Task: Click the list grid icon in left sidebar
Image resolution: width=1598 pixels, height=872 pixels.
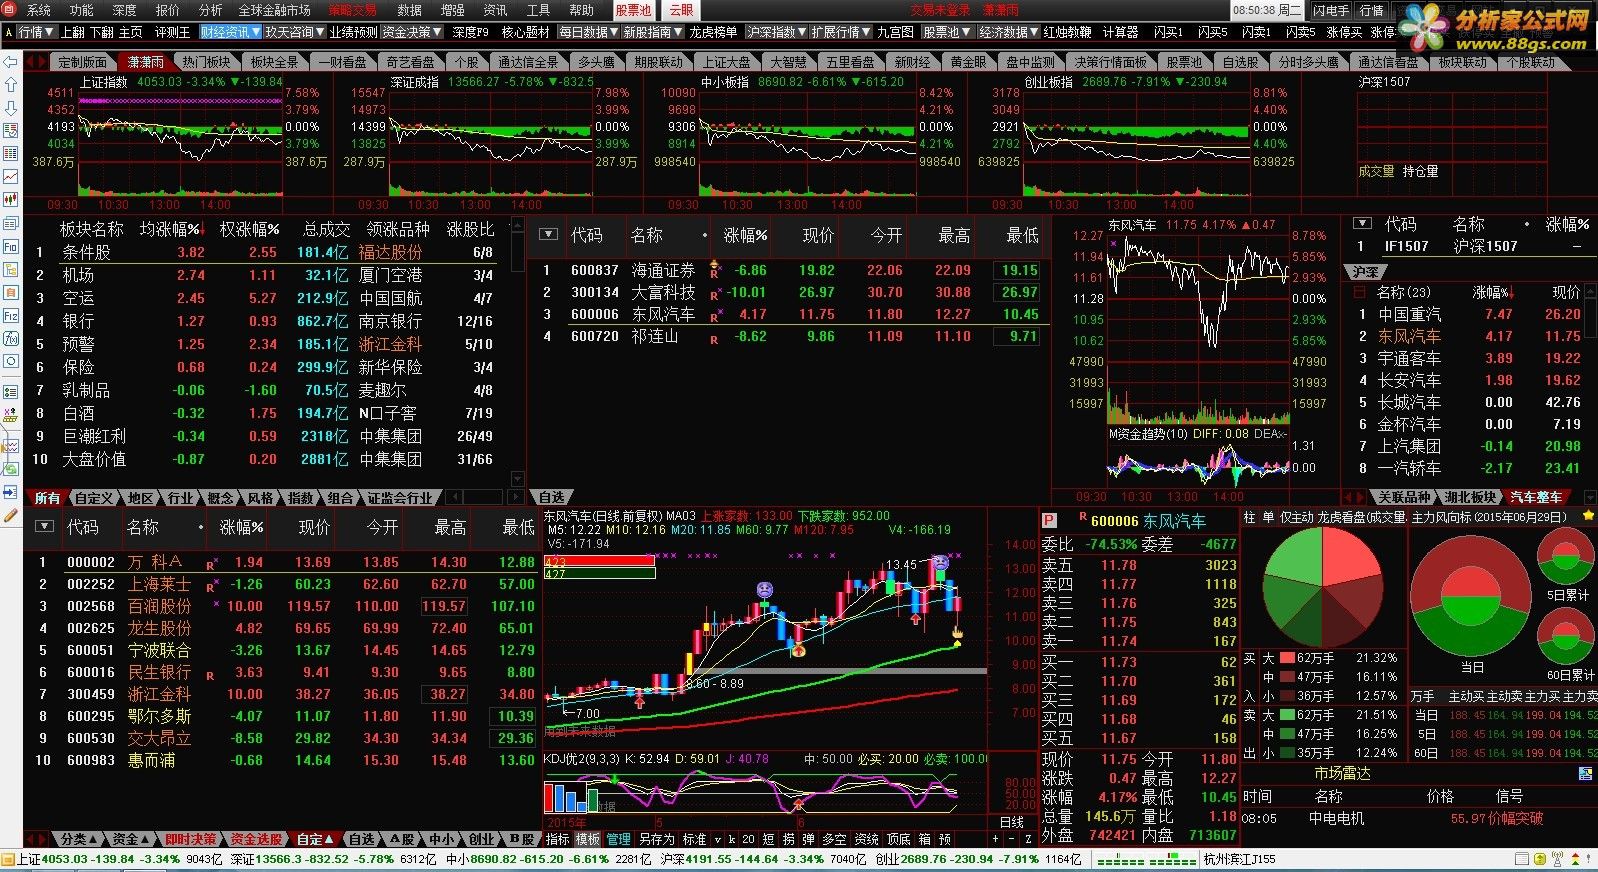Action: (11, 153)
